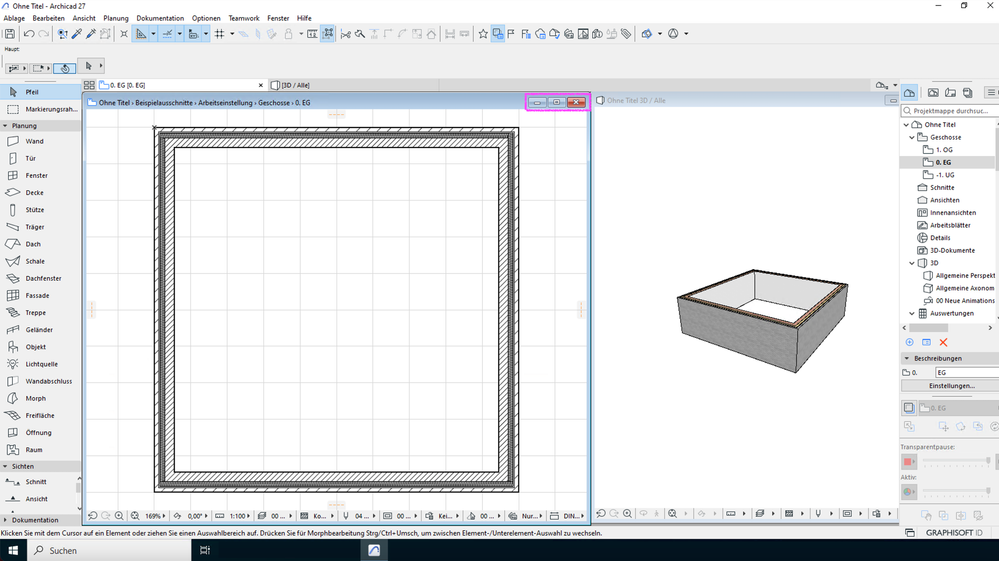999x561 pixels.
Task: Click the Undo arrow in toolbar
Action: pos(29,34)
